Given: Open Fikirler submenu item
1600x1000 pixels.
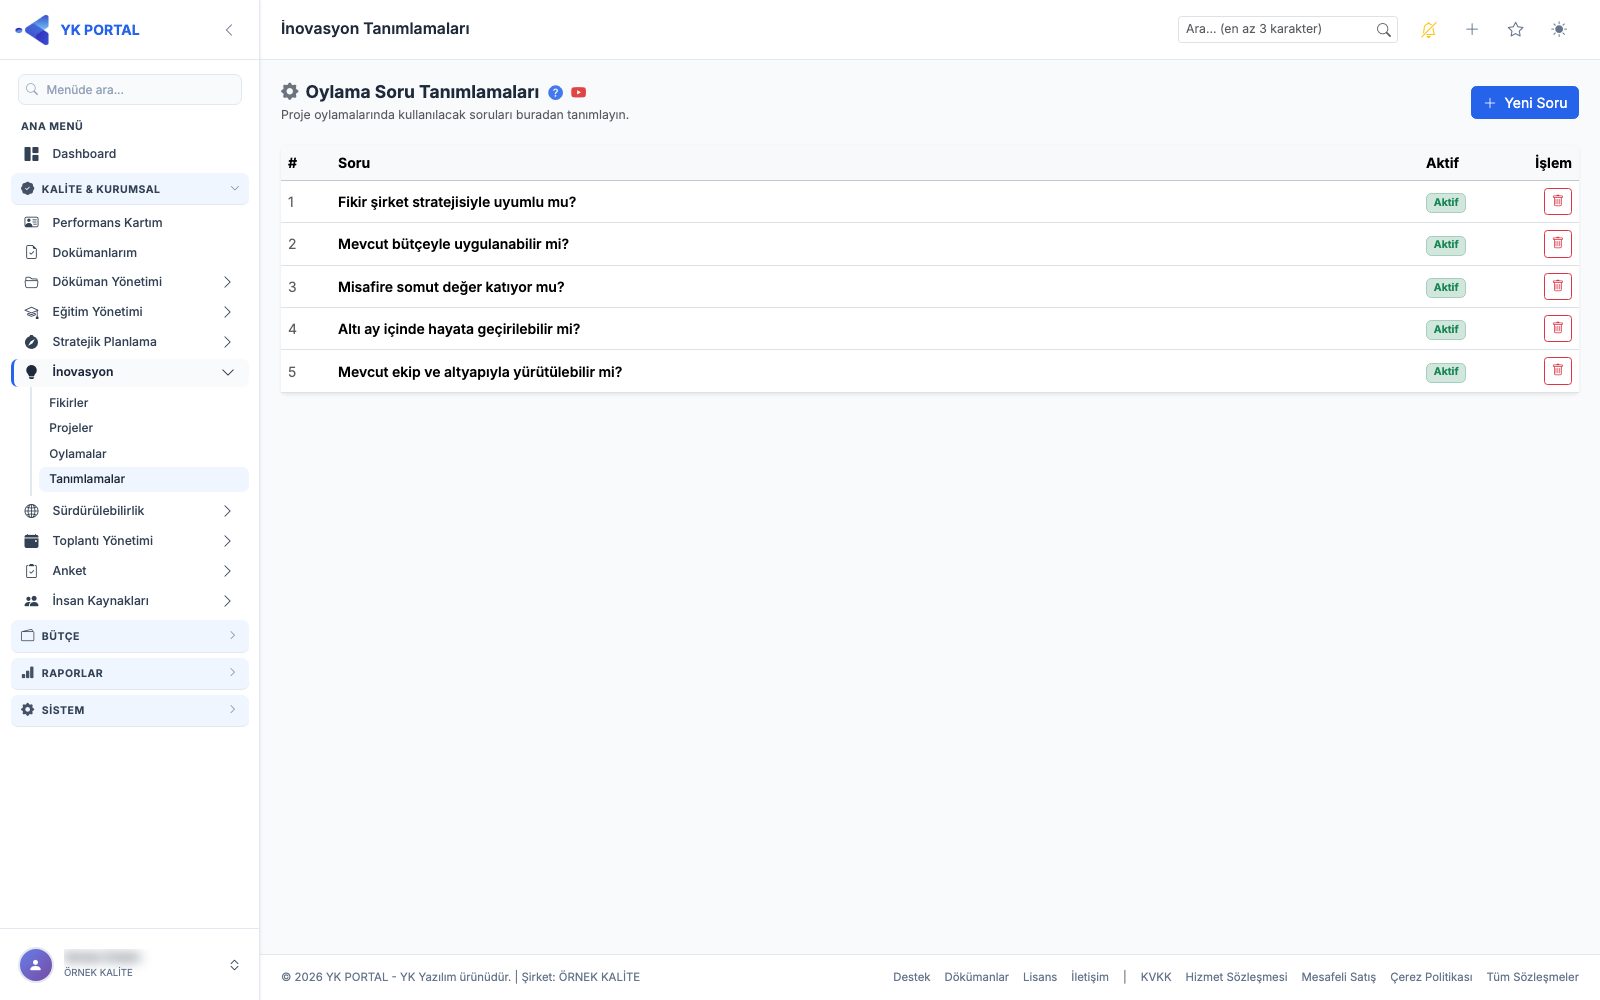Looking at the screenshot, I should point(143,403).
